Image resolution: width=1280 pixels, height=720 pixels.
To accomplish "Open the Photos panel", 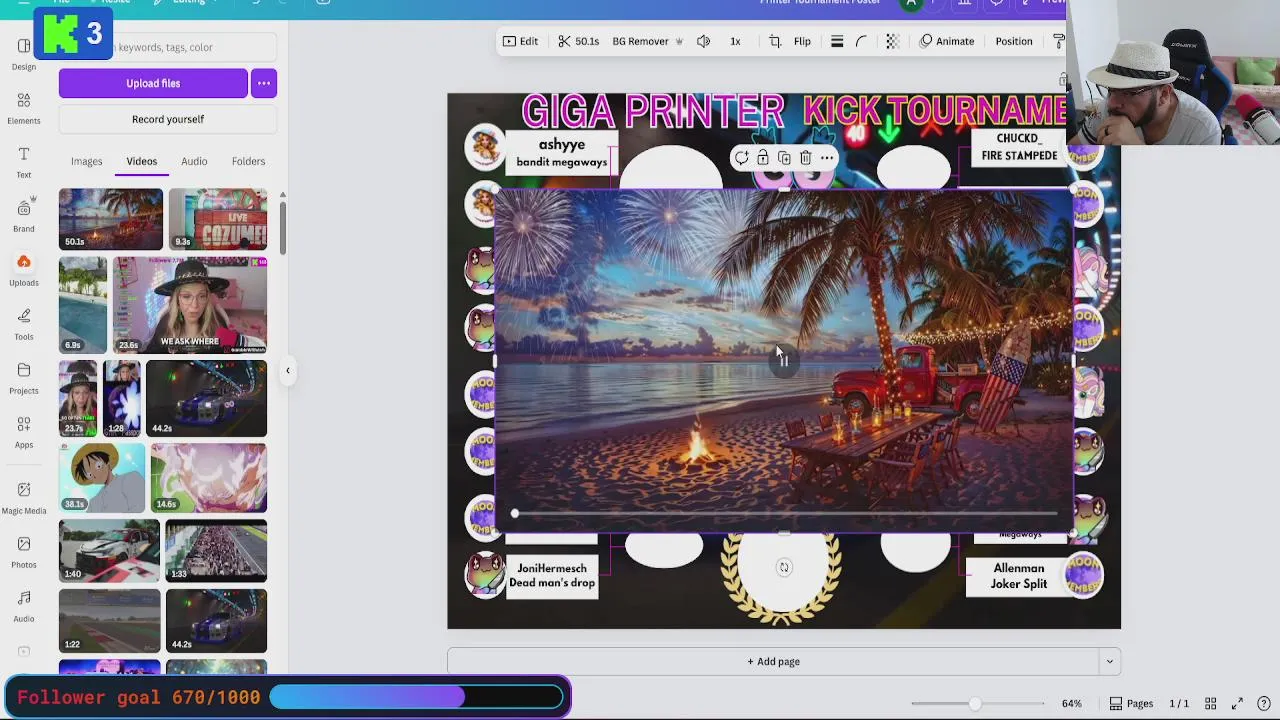I will coord(24,553).
